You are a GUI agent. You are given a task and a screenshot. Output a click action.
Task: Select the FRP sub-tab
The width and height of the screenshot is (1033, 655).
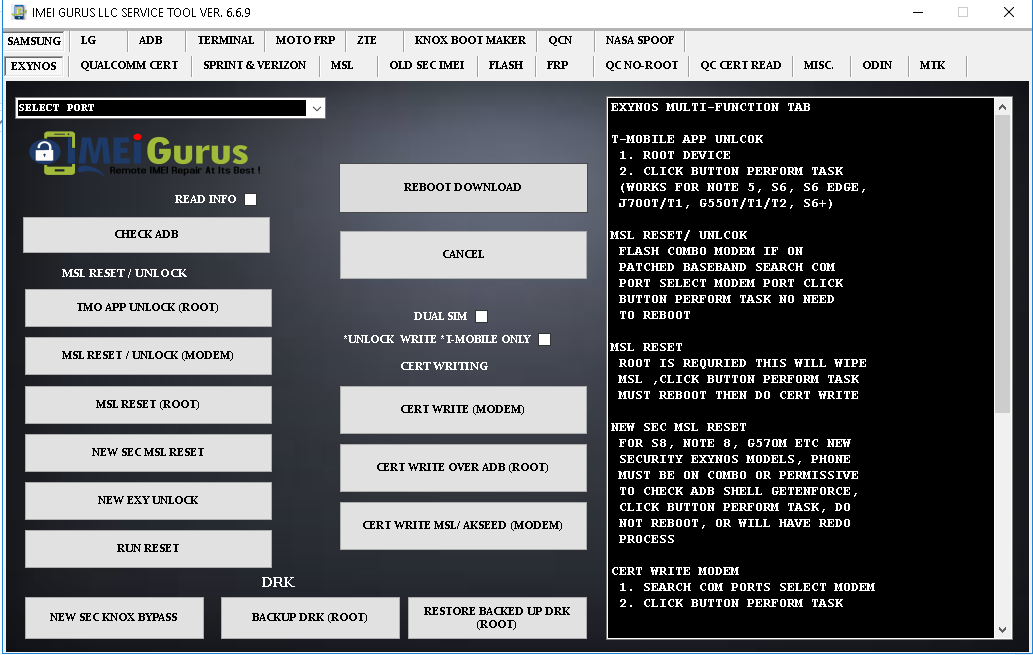click(557, 65)
